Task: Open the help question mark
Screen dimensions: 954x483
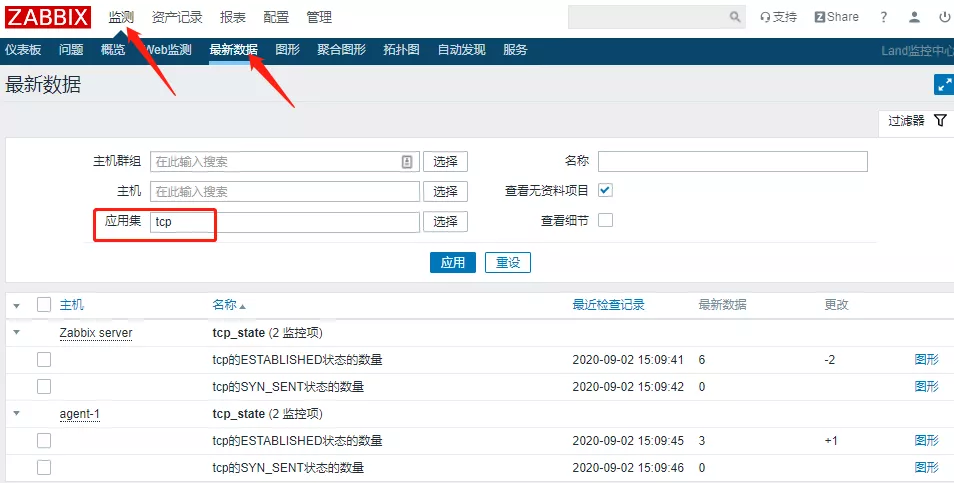Action: point(883,17)
